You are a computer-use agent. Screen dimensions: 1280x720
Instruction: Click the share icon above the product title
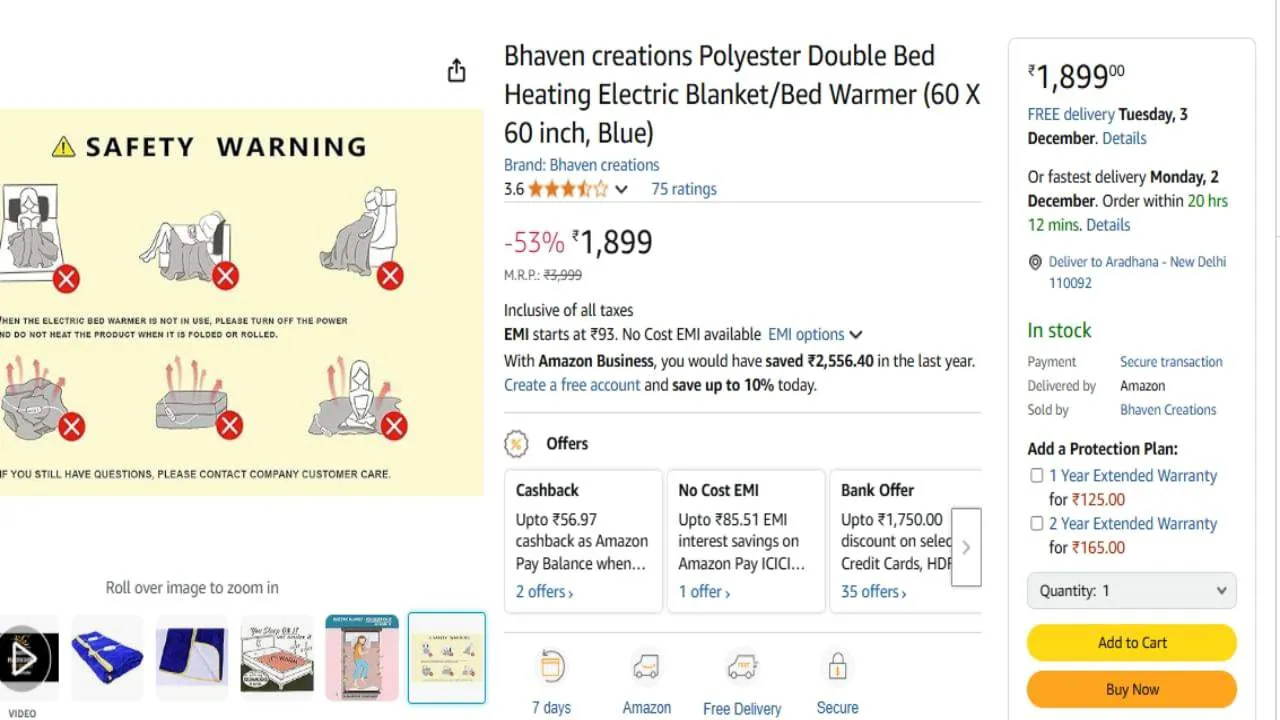(x=456, y=70)
